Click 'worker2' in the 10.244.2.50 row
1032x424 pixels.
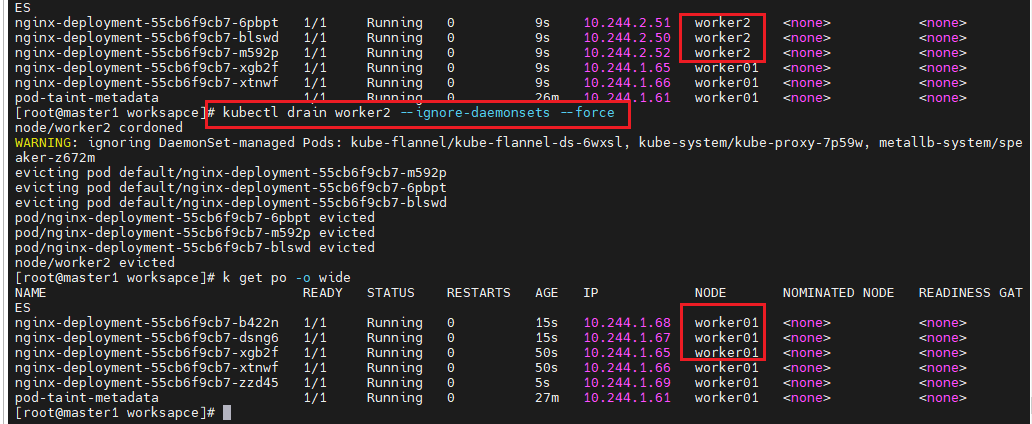pyautogui.click(x=722, y=38)
